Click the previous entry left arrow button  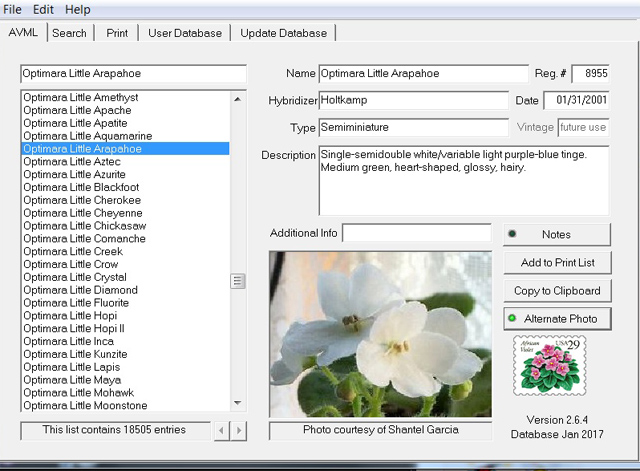click(222, 430)
